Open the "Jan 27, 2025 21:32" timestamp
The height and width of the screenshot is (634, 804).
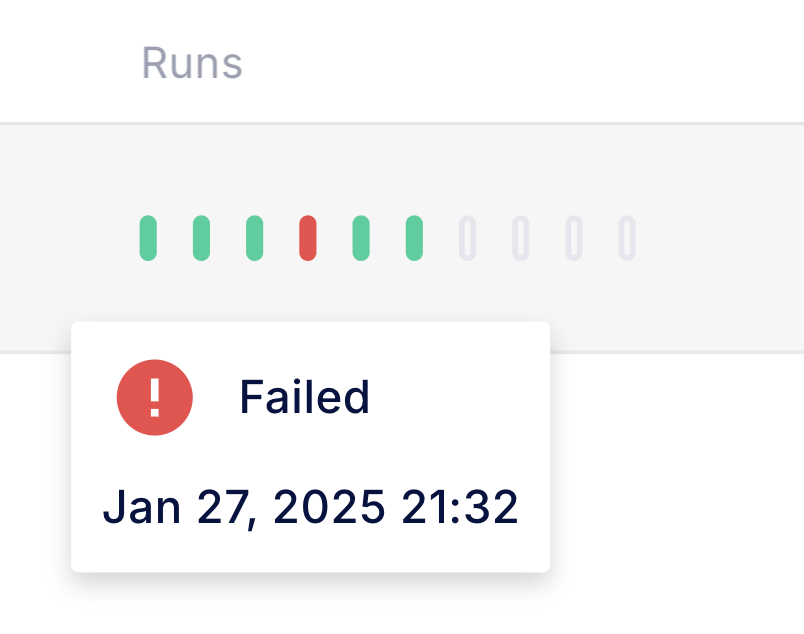311,508
